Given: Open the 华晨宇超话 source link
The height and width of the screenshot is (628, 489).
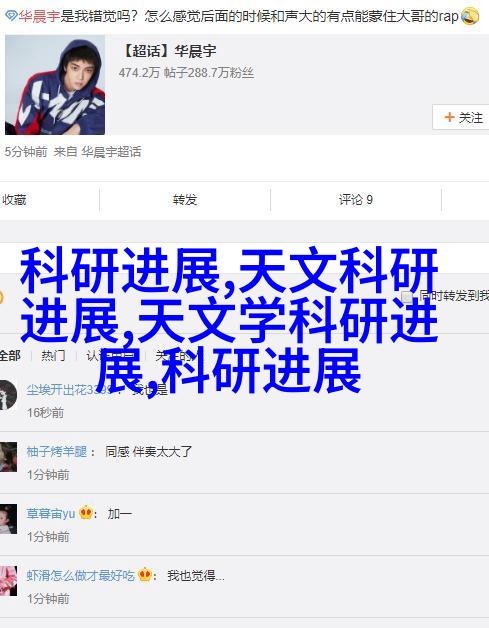Looking at the screenshot, I should coord(111,152).
